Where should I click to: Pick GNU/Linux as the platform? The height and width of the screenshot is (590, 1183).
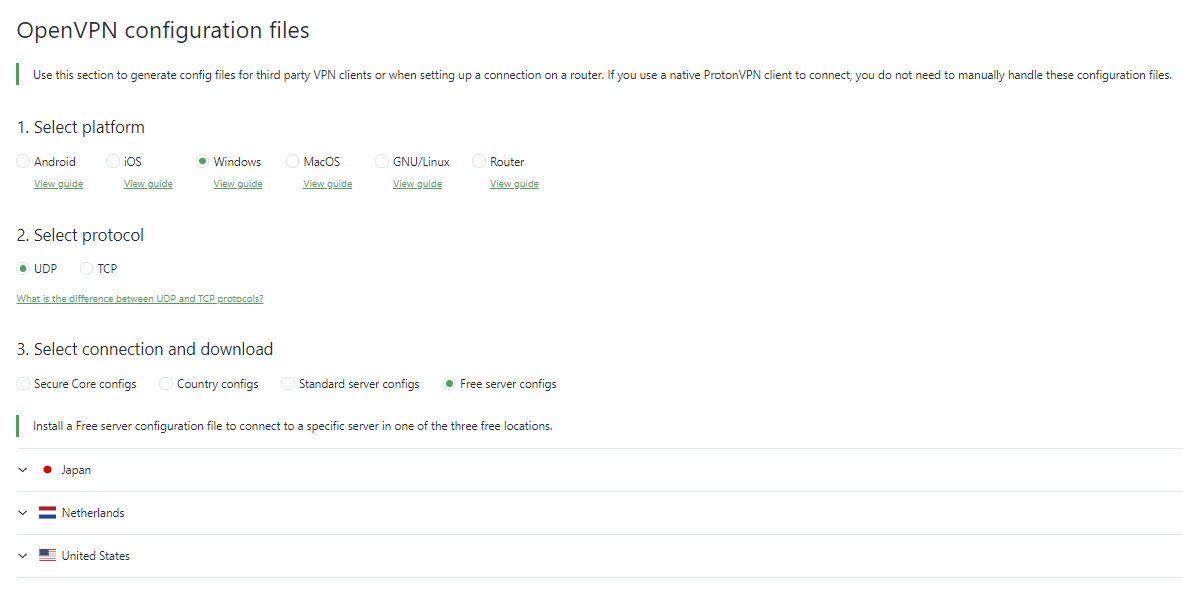[x=382, y=162]
